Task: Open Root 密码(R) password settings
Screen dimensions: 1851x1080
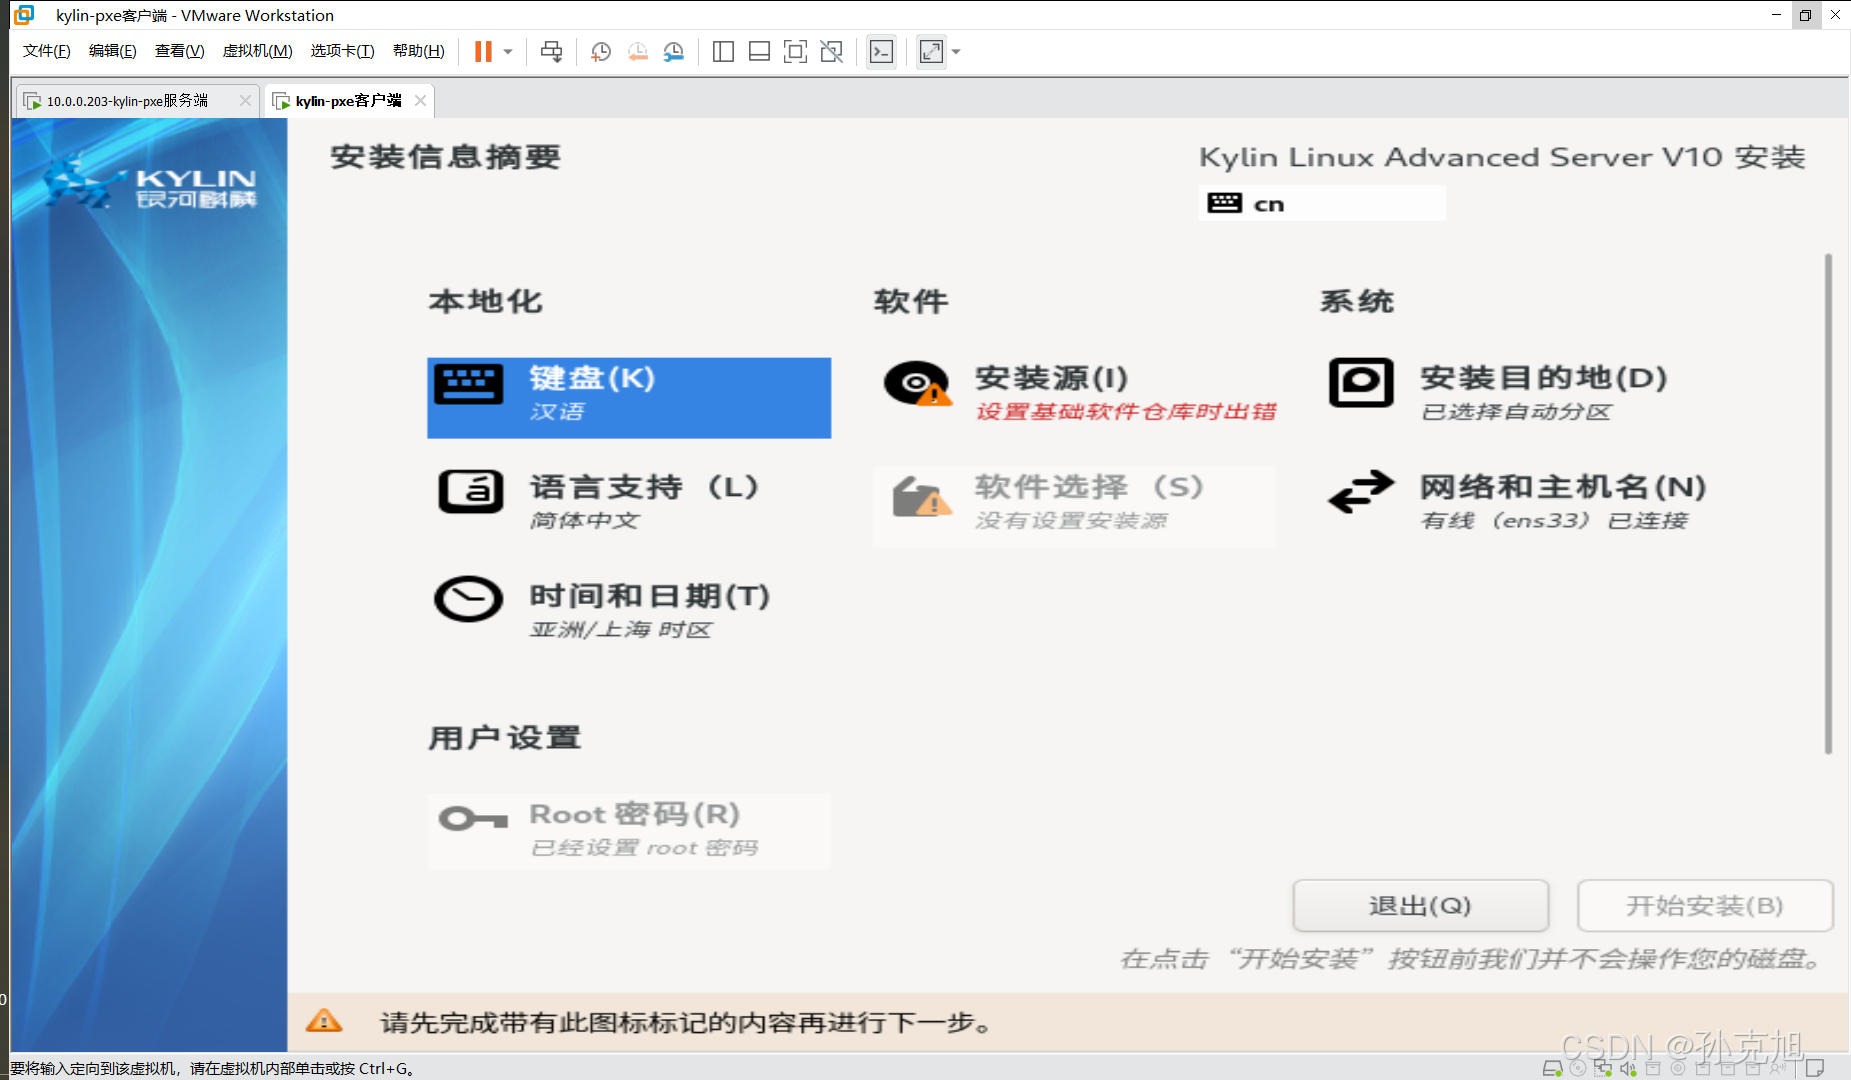Action: click(x=629, y=831)
